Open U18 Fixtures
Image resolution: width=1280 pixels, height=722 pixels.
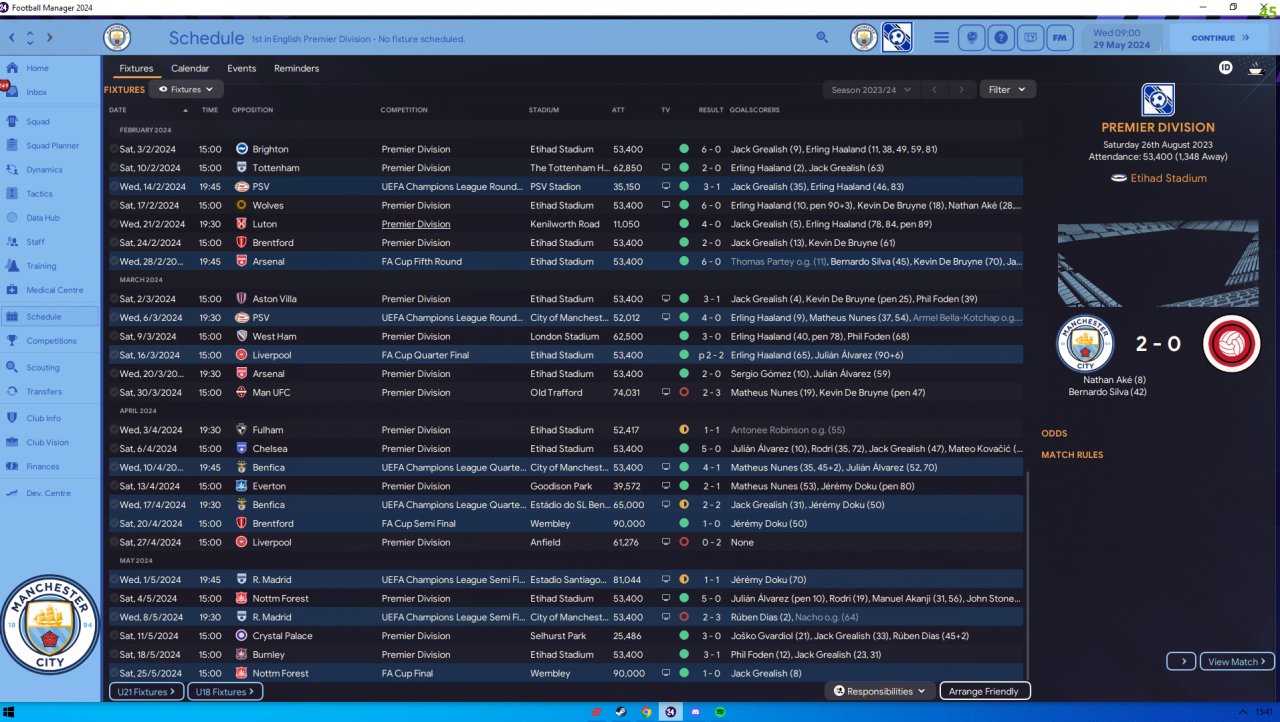(x=225, y=691)
